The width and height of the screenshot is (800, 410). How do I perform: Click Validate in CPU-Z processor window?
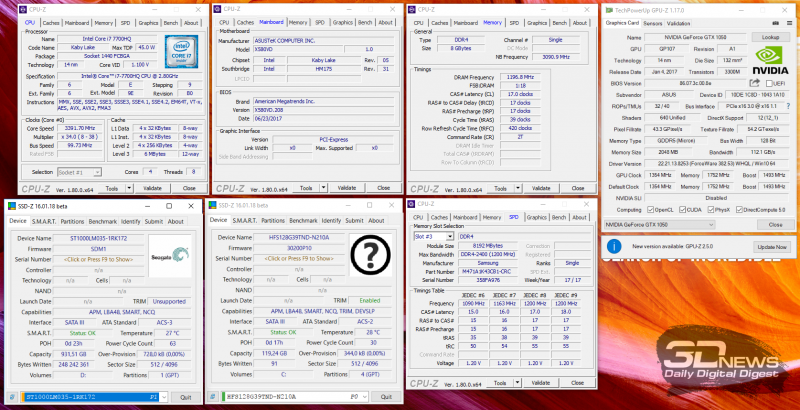(x=153, y=189)
